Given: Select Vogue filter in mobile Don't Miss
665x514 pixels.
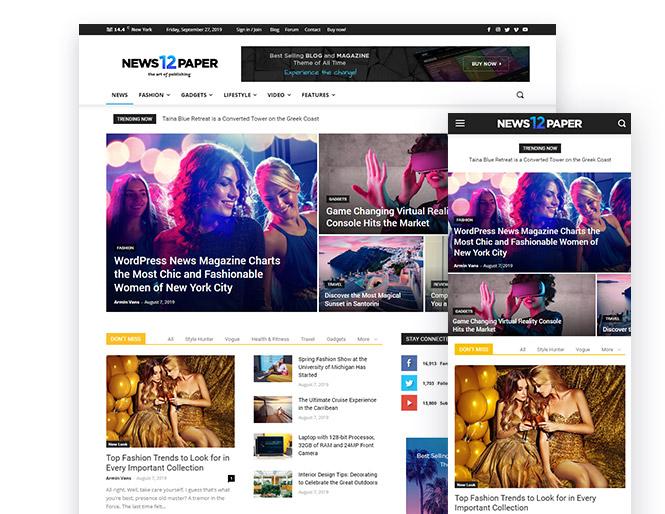Looking at the screenshot, I should tap(583, 349).
